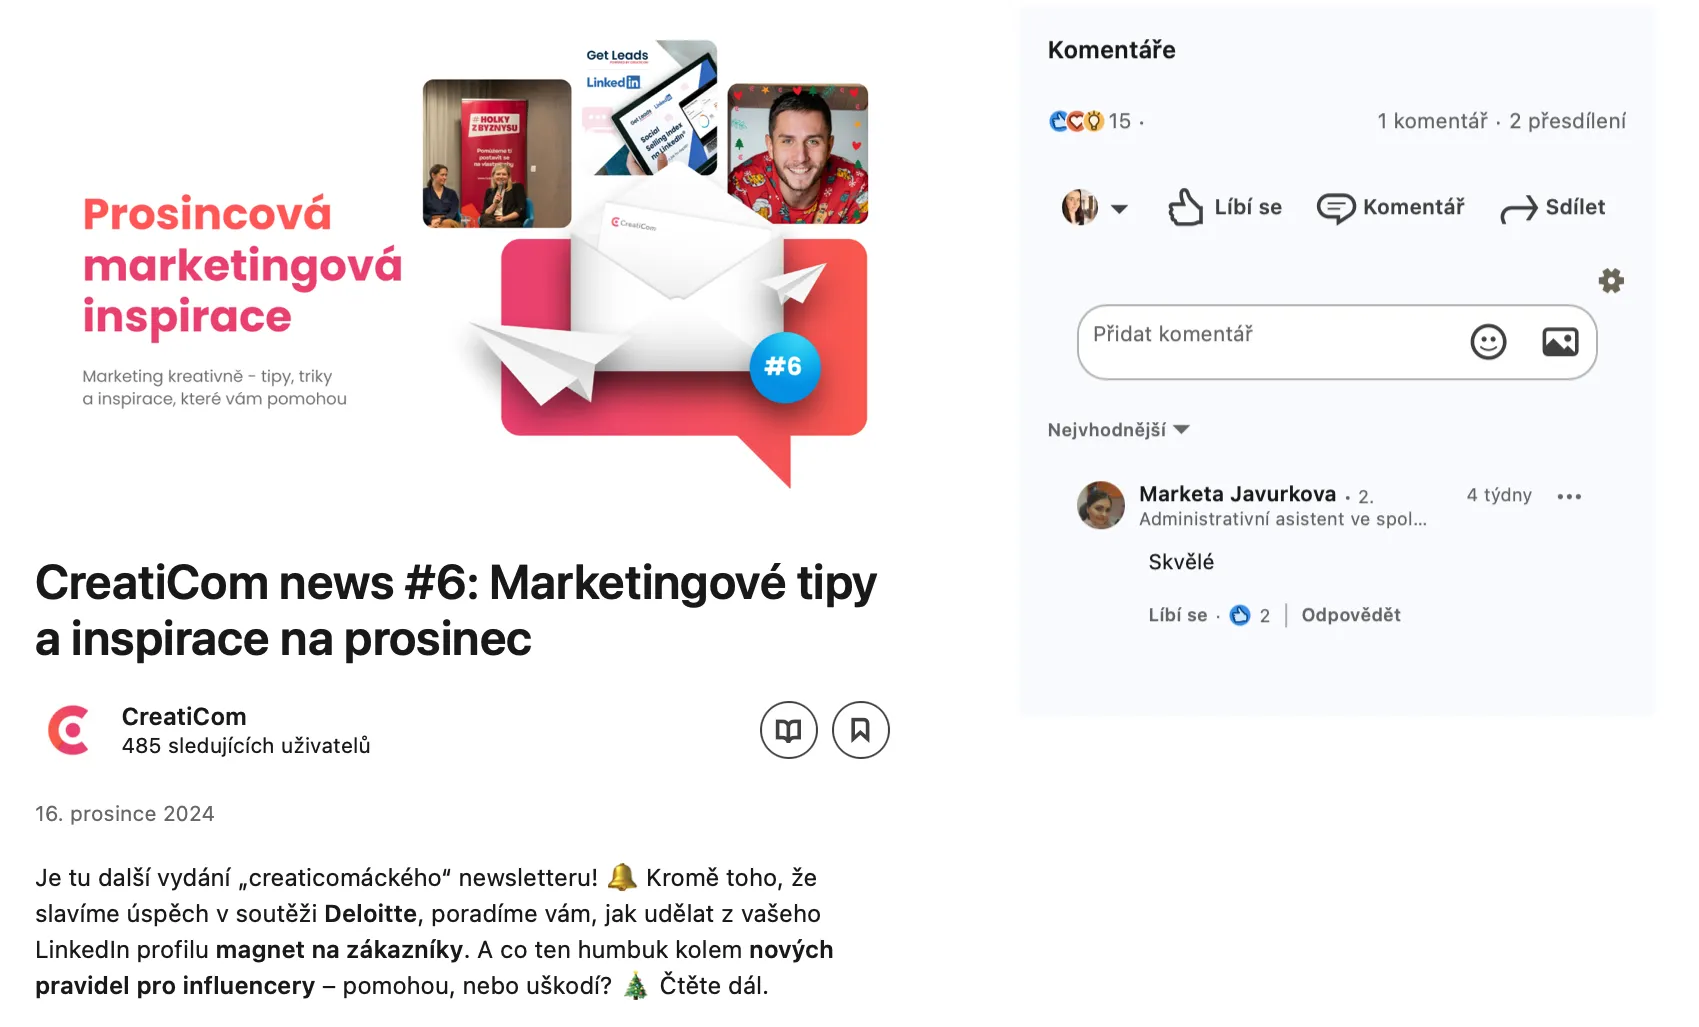Screen dimensions: 1699x1027
Task: Open Marketa Javurkova's profile name
Action: pyautogui.click(x=1237, y=494)
